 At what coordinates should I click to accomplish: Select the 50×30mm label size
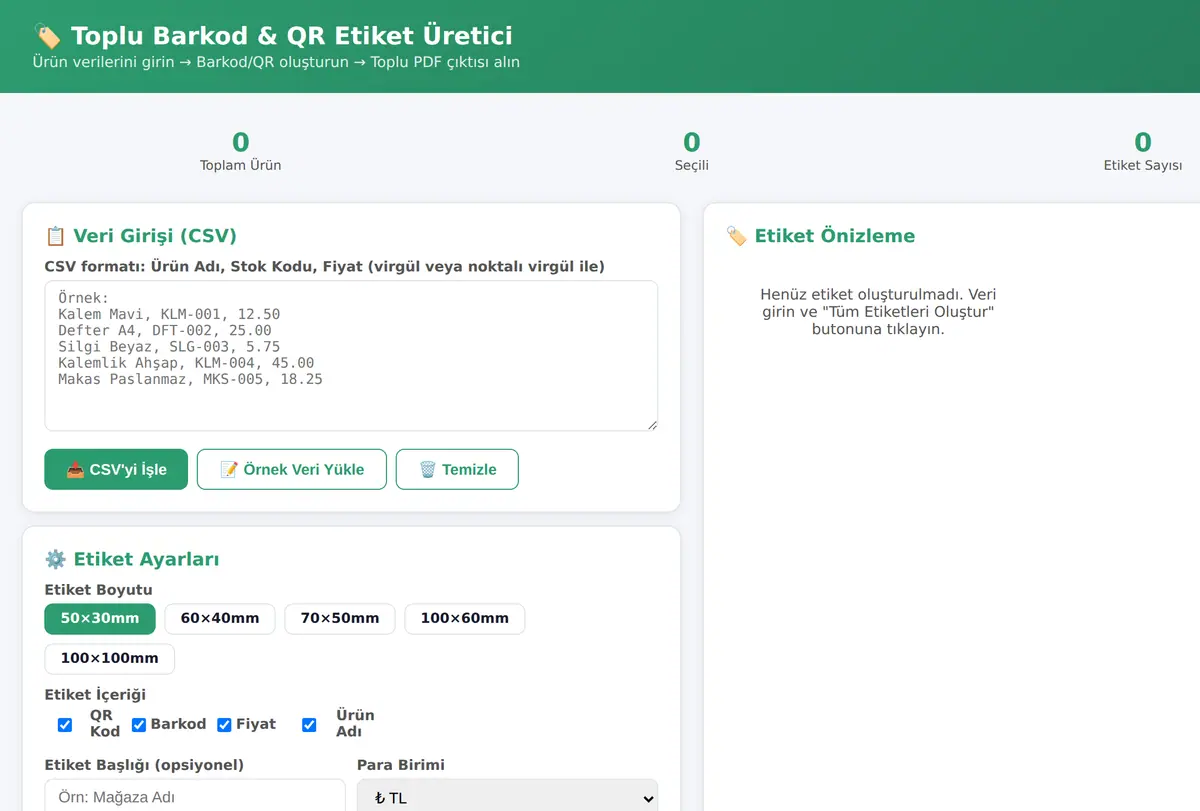coord(100,618)
